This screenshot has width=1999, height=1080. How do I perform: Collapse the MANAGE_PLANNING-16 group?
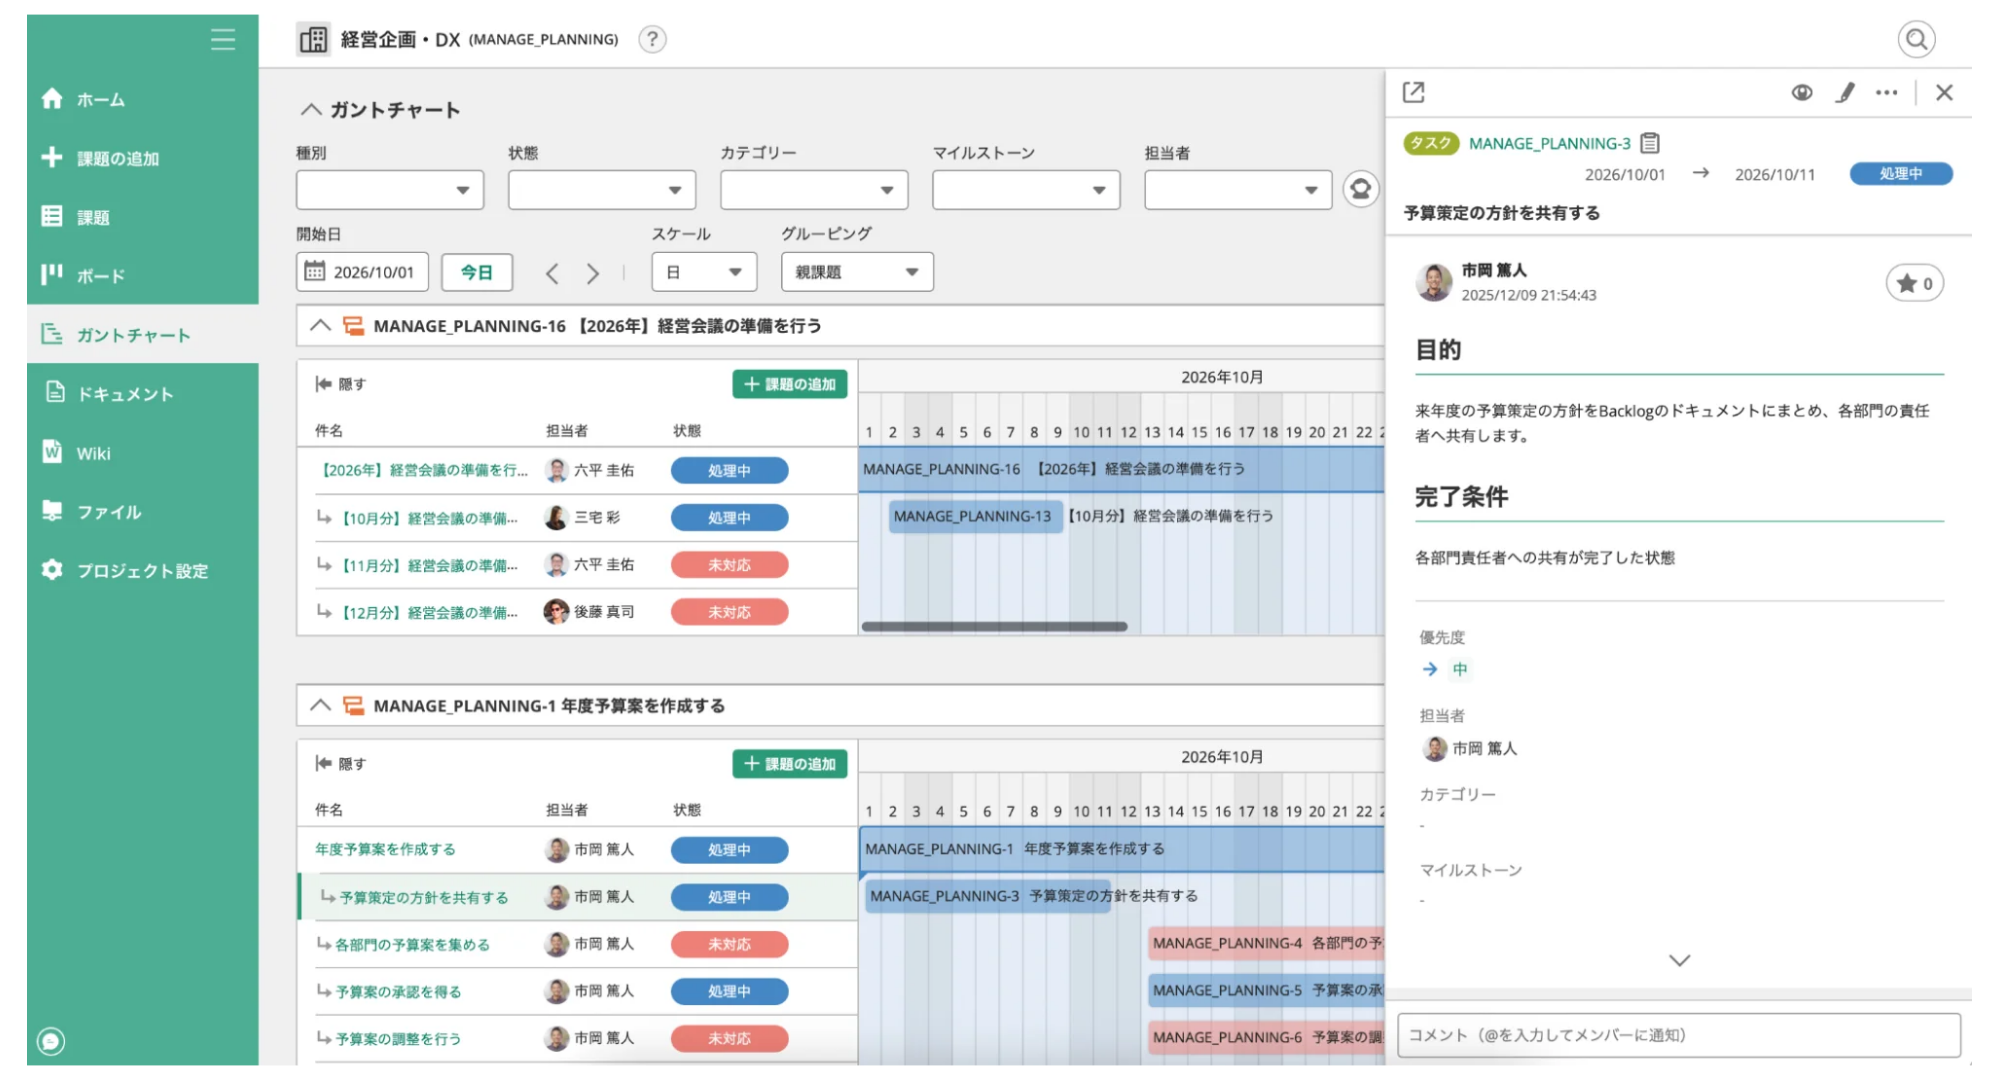[x=320, y=326]
